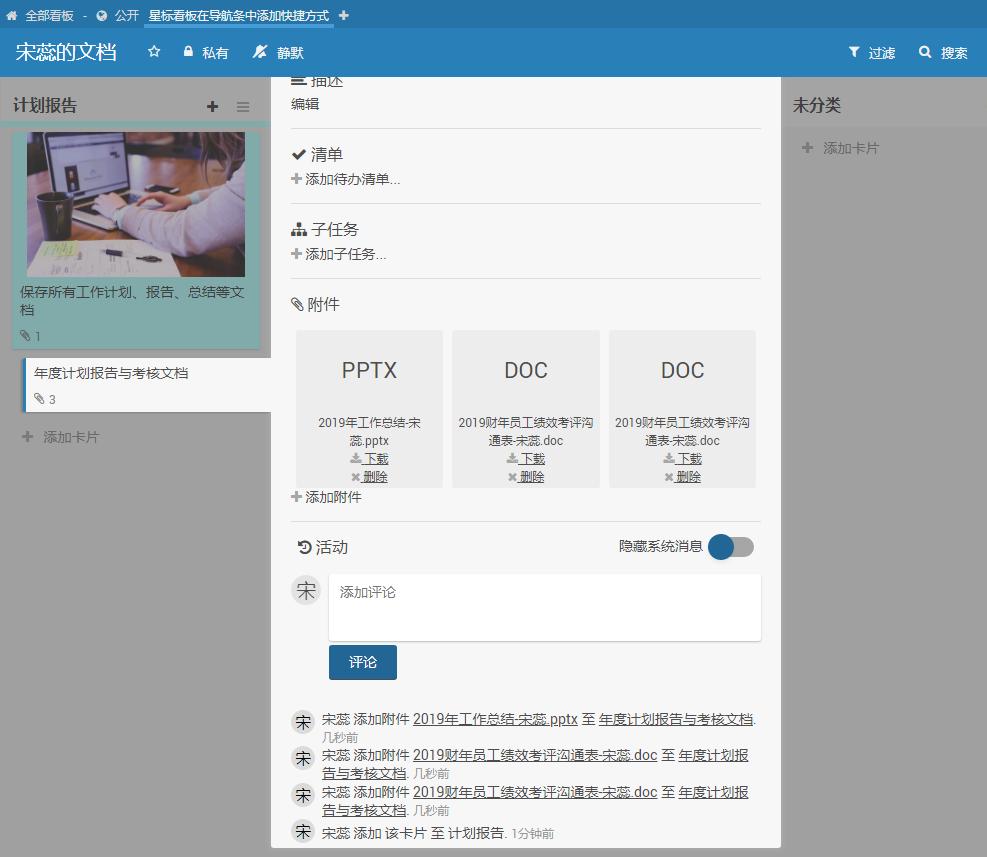The image size is (987, 857).
Task: Add a checklist 添加待办清单
Action: (346, 179)
